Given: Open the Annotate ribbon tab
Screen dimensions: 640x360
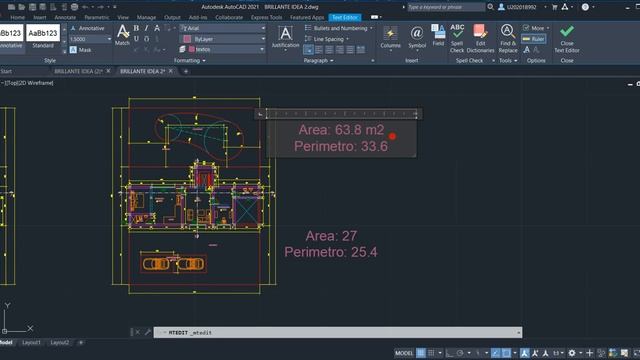Looking at the screenshot, I should point(65,18).
